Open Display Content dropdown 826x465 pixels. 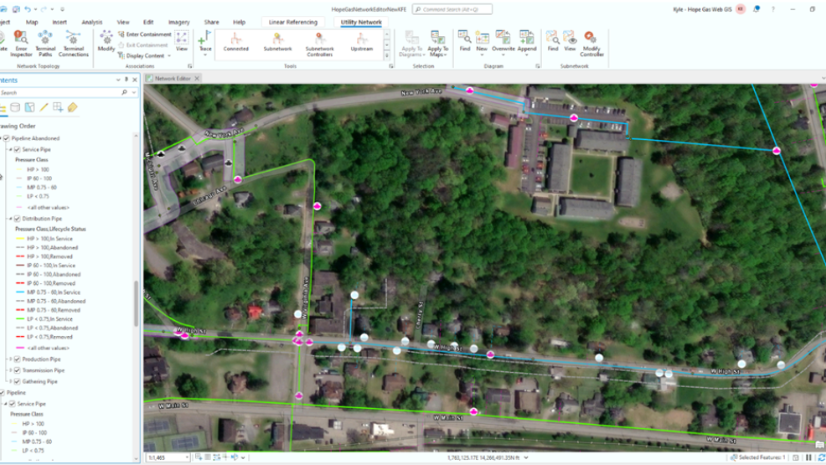click(144, 56)
